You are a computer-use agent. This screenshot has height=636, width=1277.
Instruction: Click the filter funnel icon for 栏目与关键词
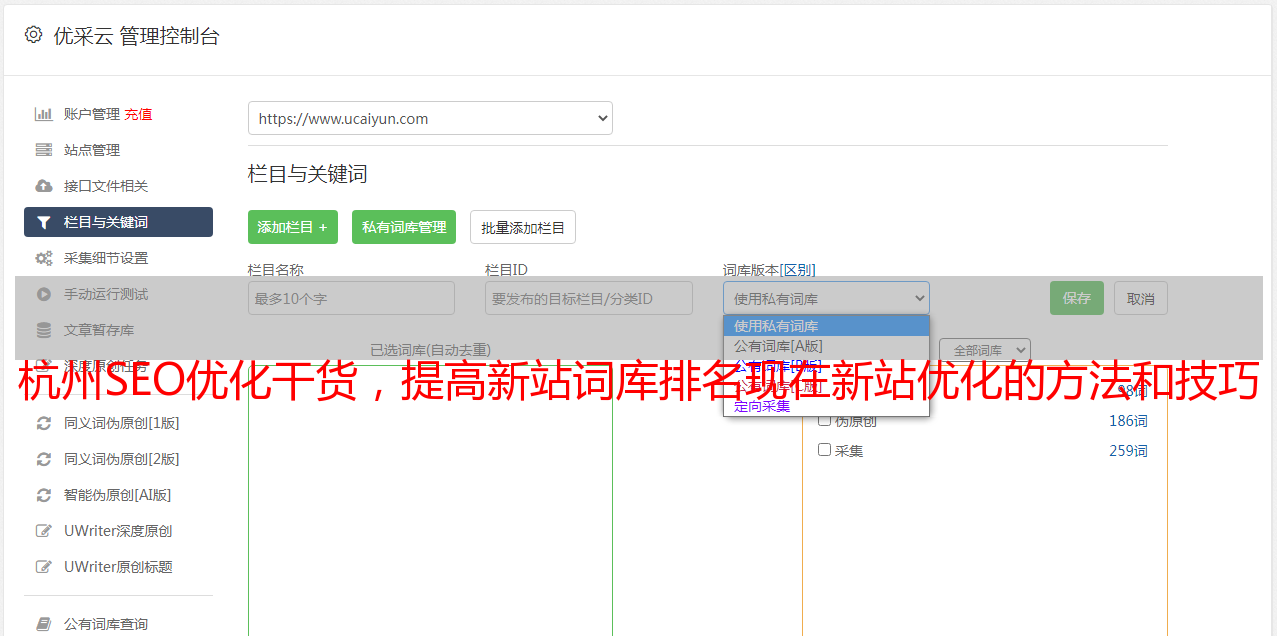click(x=44, y=222)
